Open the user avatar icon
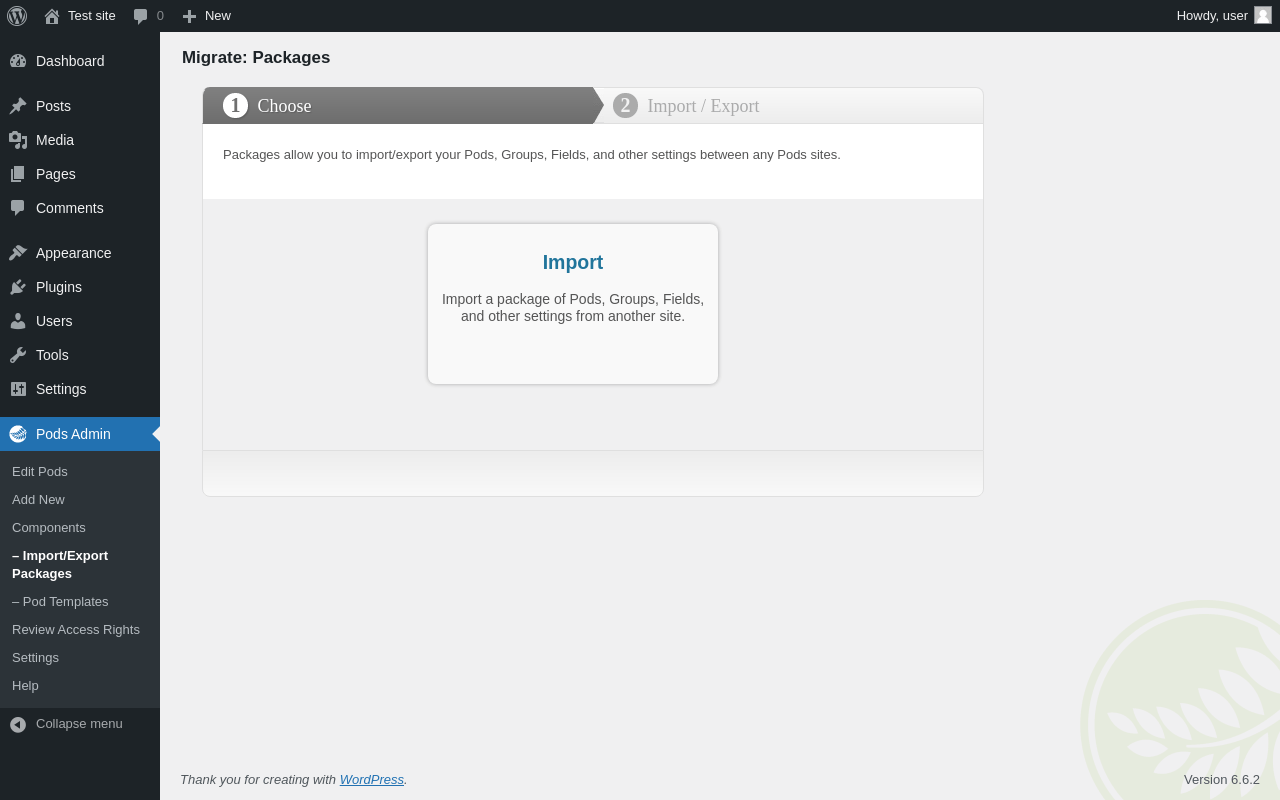 click(x=1263, y=15)
